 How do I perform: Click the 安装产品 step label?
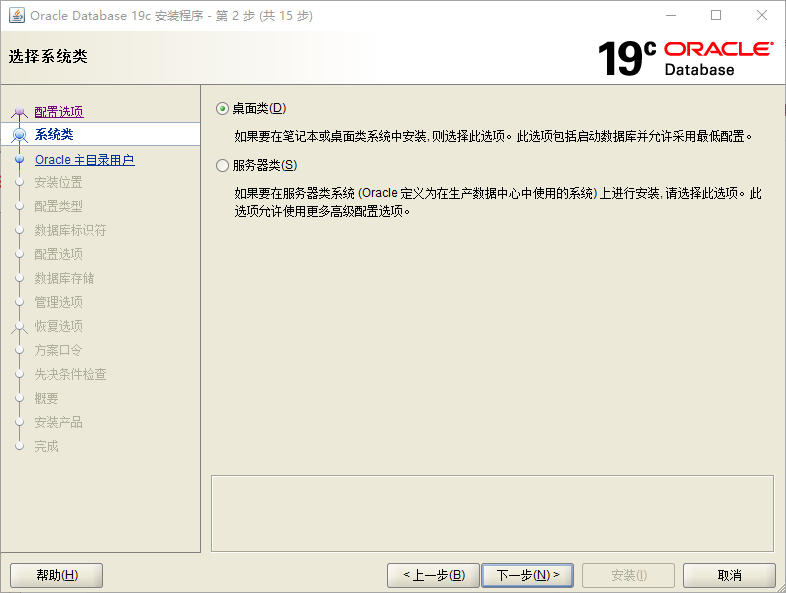[x=58, y=423]
